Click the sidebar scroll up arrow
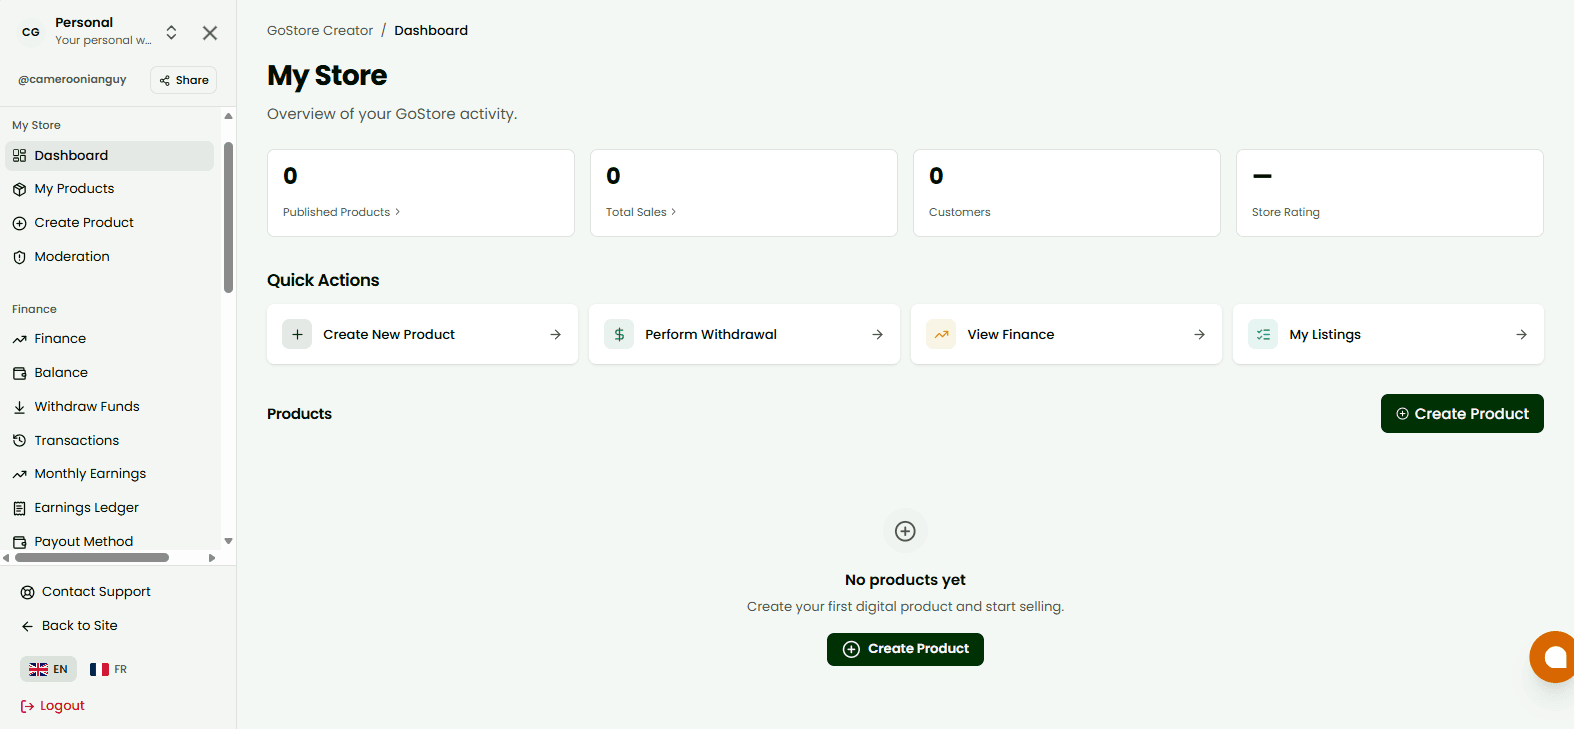1575x729 pixels. coord(228,116)
